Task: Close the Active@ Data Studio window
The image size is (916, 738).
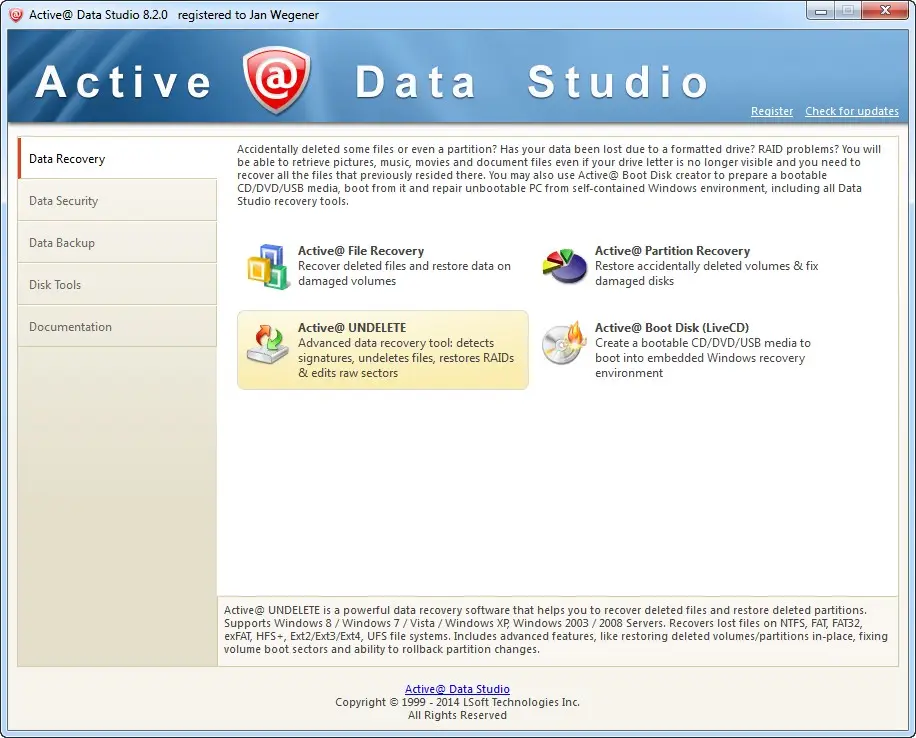Action: 885,11
